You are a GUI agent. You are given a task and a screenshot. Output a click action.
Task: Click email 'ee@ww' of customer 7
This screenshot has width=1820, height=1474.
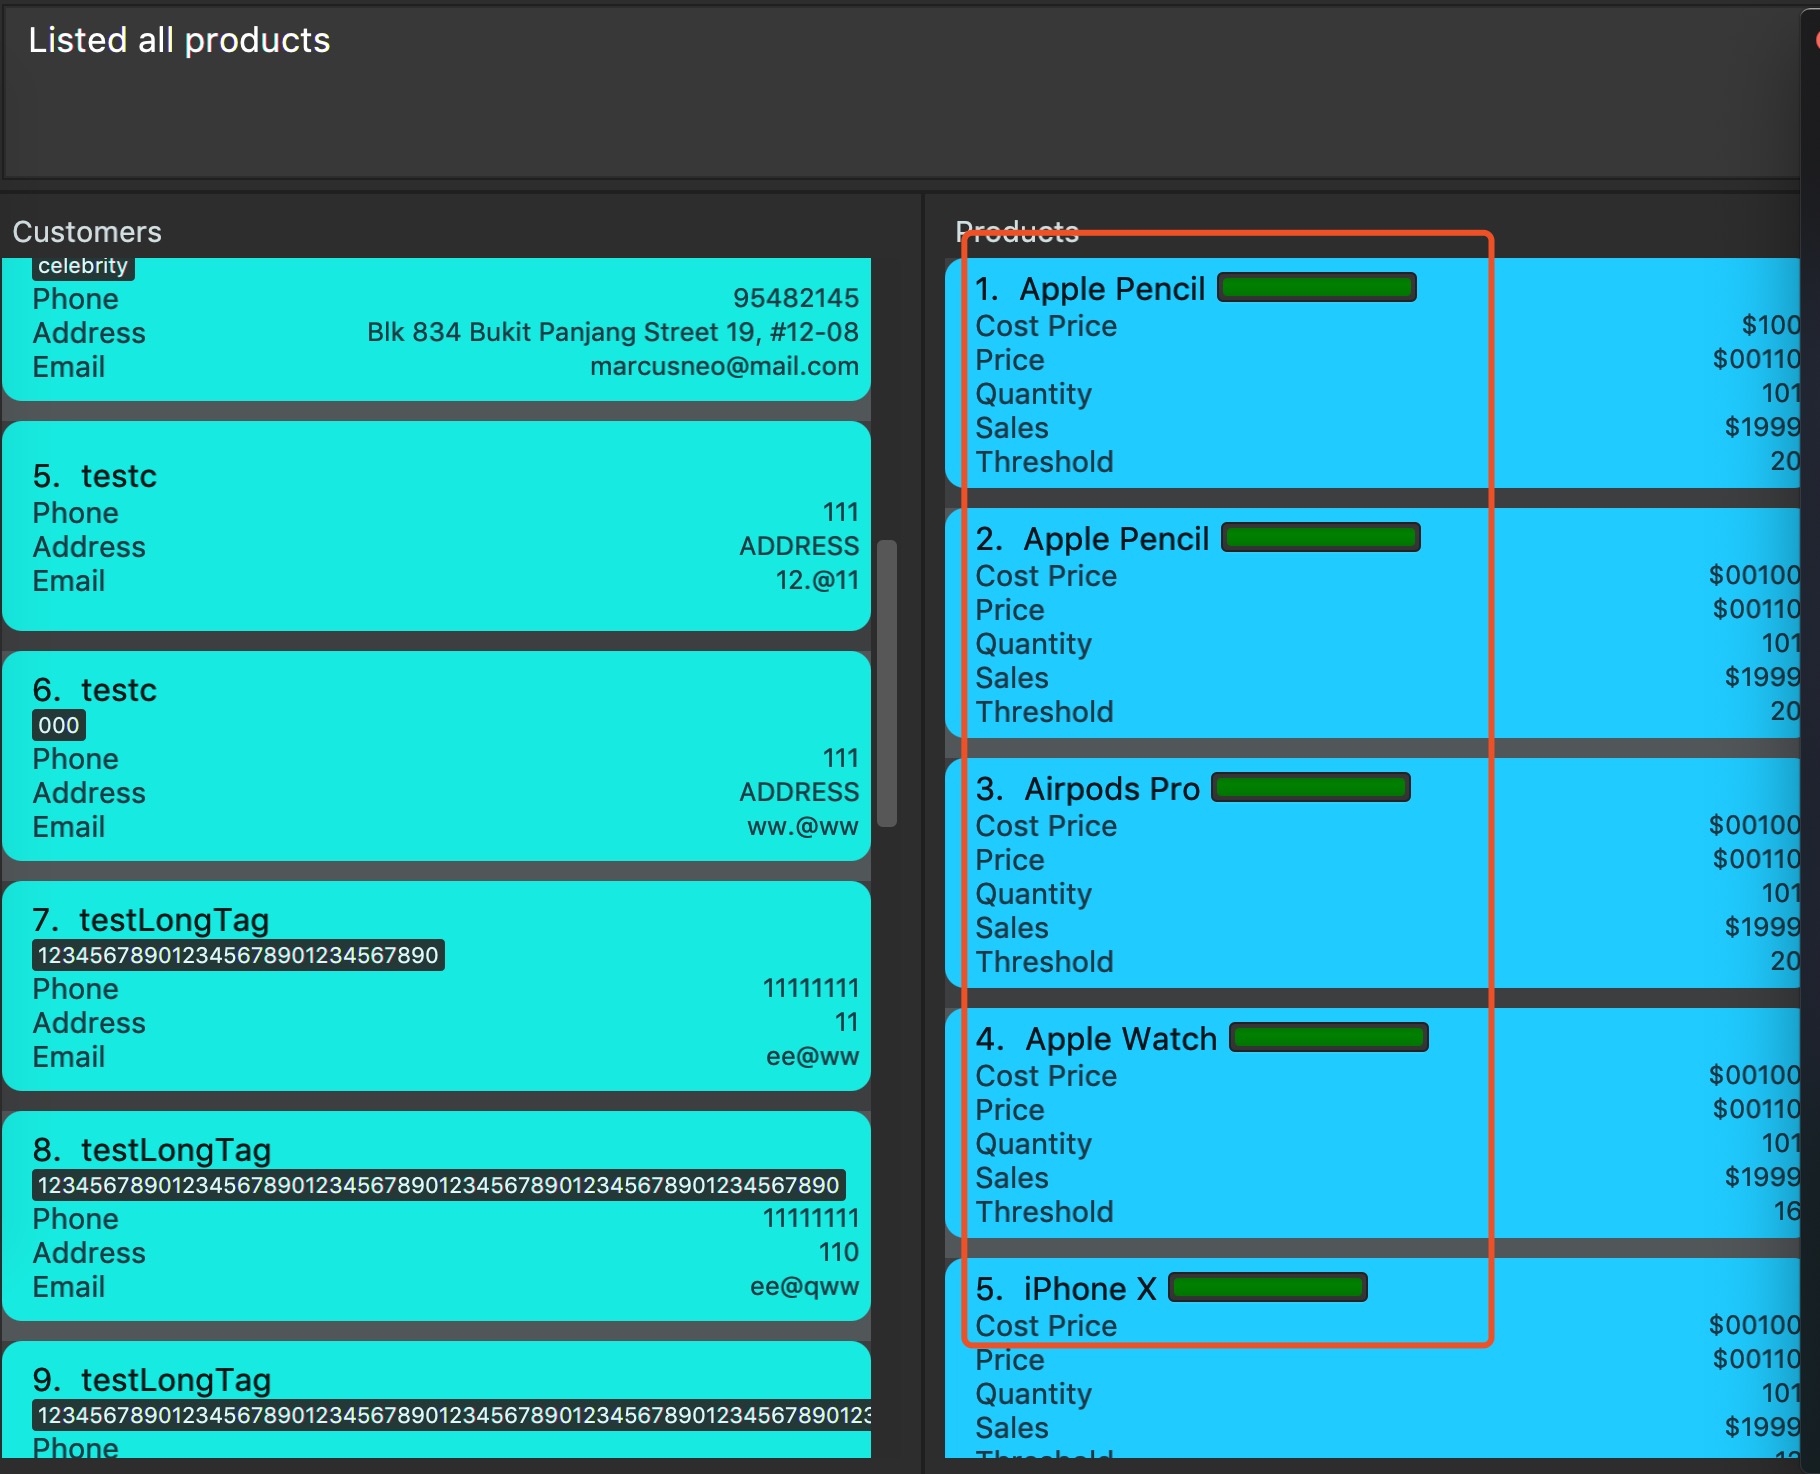pyautogui.click(x=813, y=1056)
